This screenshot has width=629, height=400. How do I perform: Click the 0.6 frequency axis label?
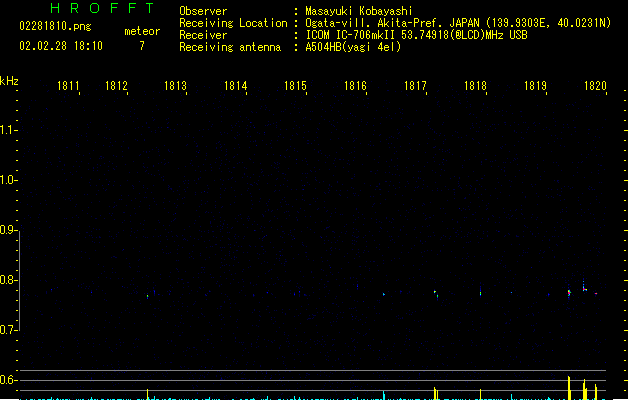[8, 380]
